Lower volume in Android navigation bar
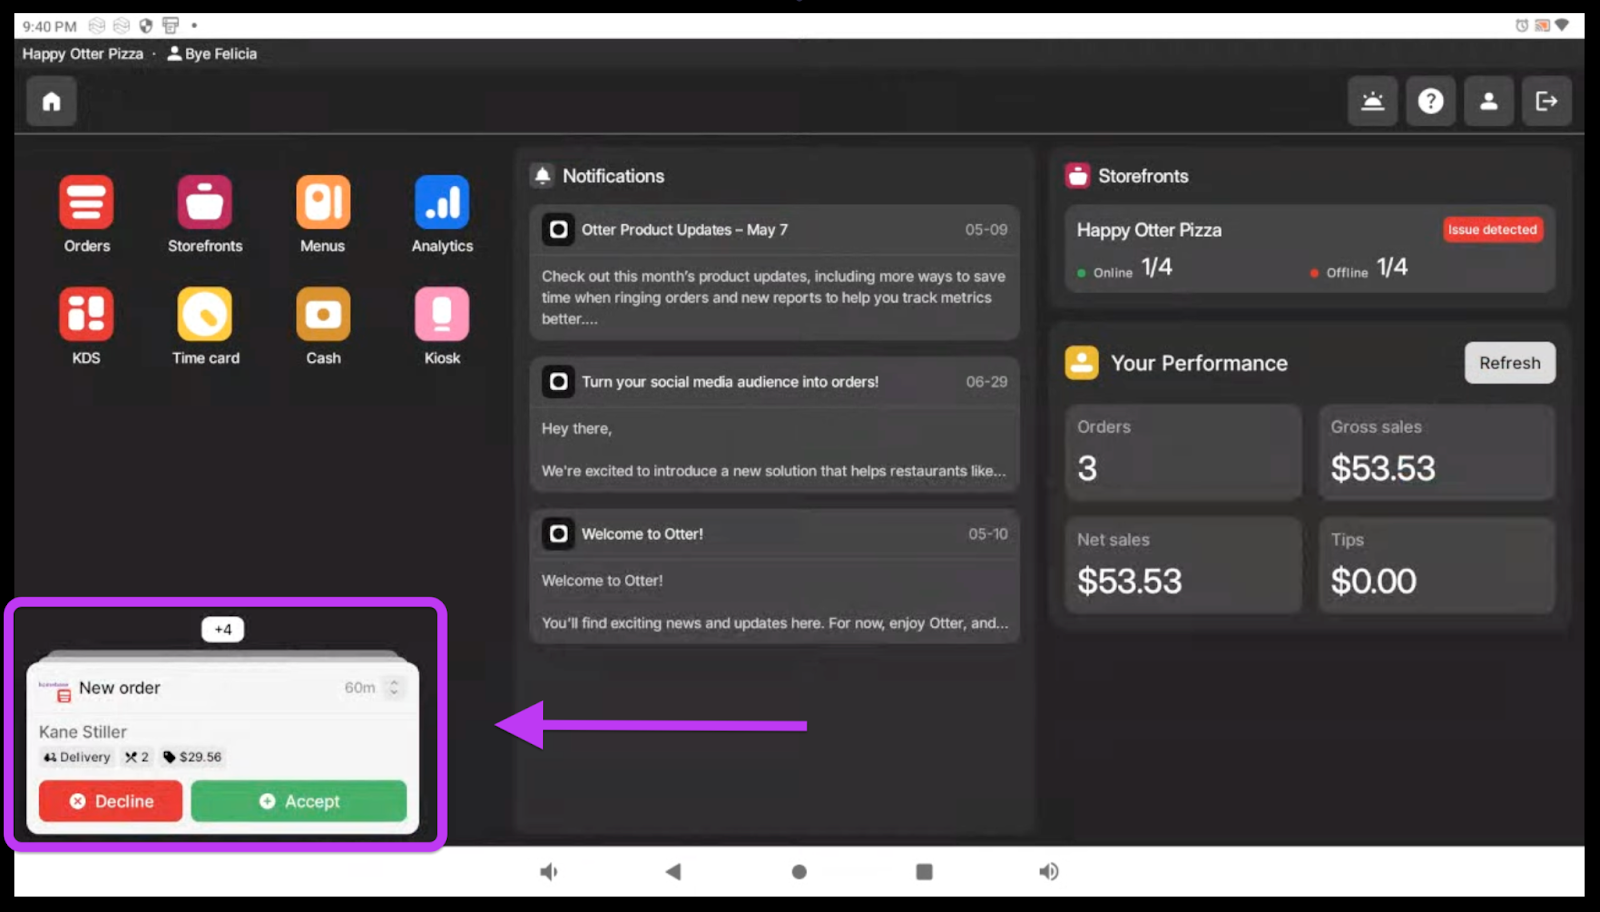1600x912 pixels. click(x=549, y=872)
